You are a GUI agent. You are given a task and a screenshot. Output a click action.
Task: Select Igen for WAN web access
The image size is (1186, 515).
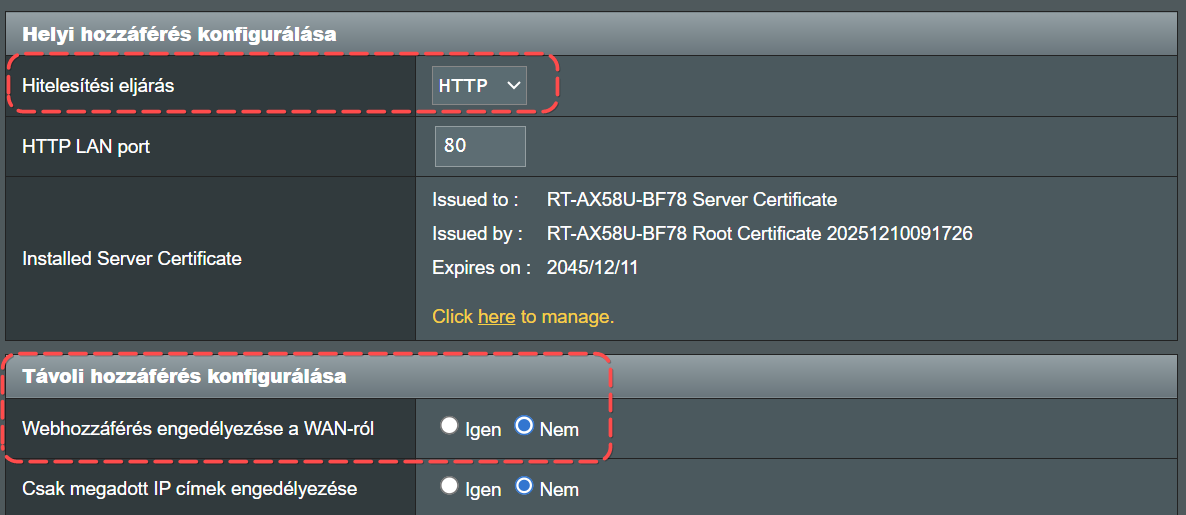pos(449,427)
